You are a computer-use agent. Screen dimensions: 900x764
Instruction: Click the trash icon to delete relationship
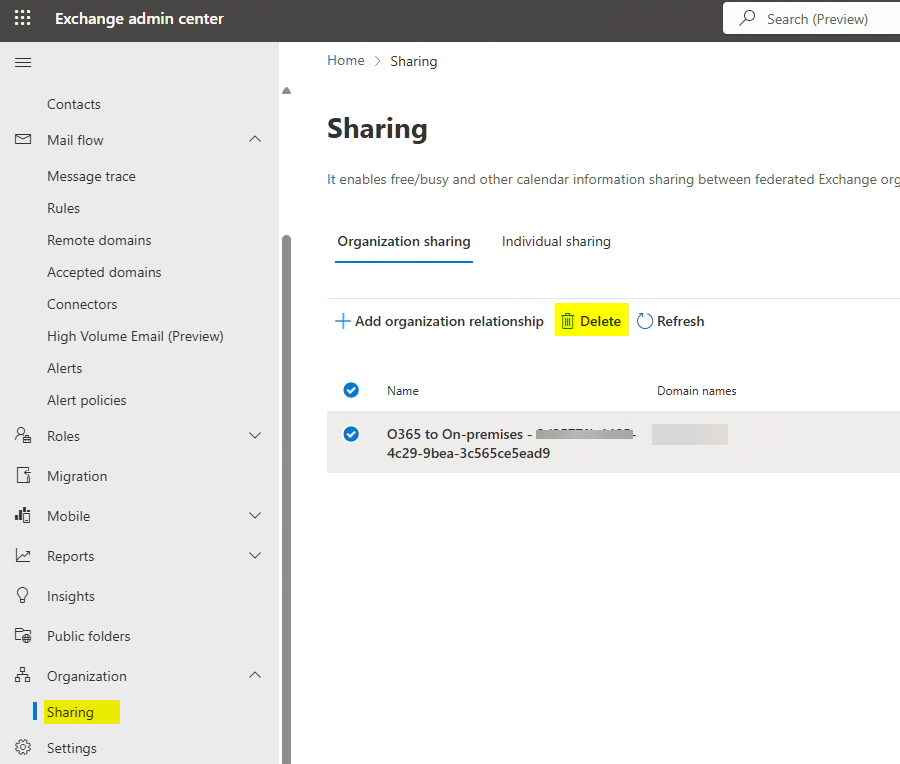coord(567,321)
